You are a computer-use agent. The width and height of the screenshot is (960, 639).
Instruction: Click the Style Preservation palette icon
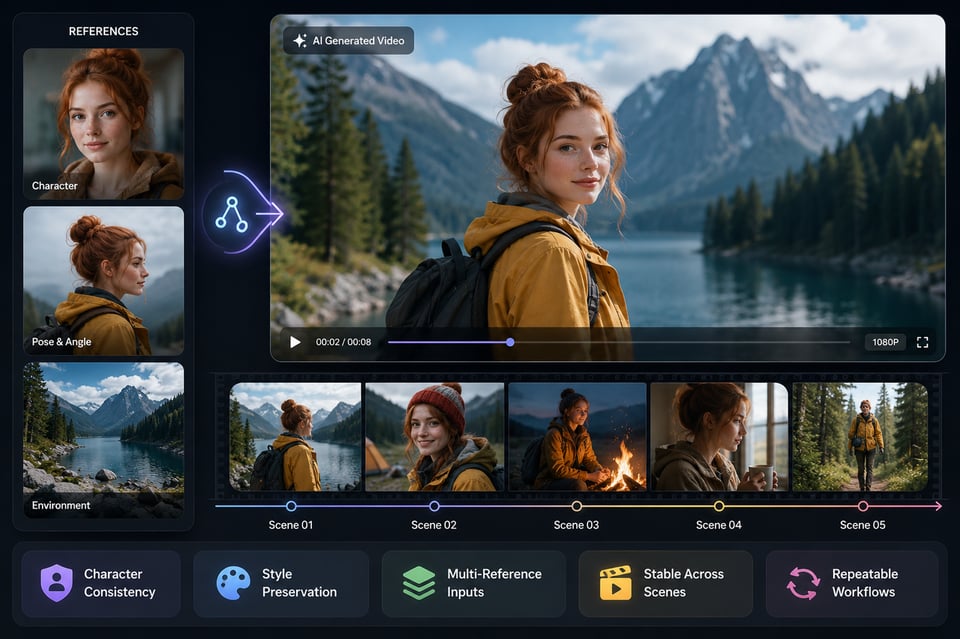coord(233,583)
